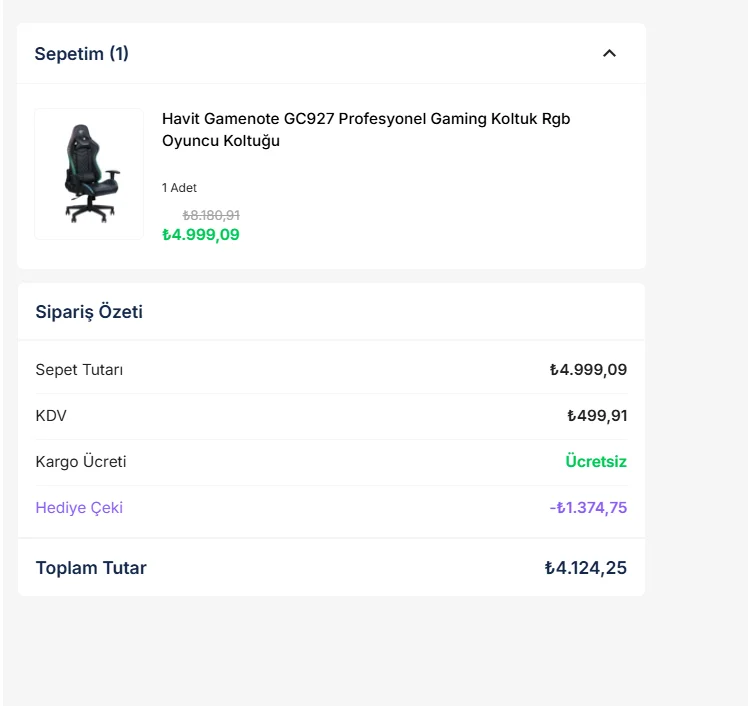748x706 pixels.
Task: Click the Sipariş Özeti heading
Action: click(89, 312)
